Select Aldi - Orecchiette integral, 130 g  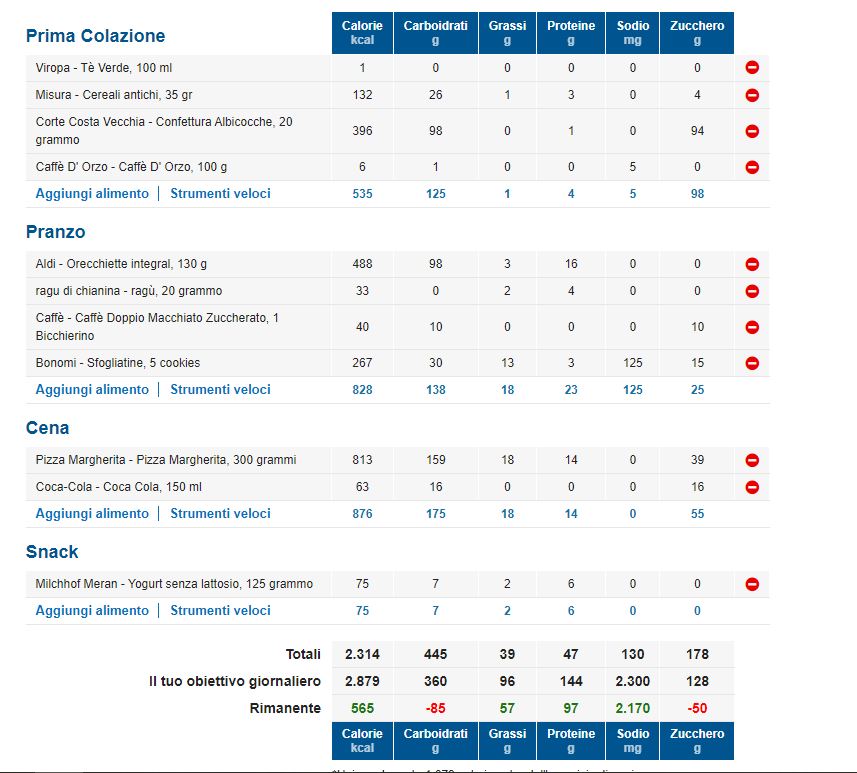click(121, 264)
